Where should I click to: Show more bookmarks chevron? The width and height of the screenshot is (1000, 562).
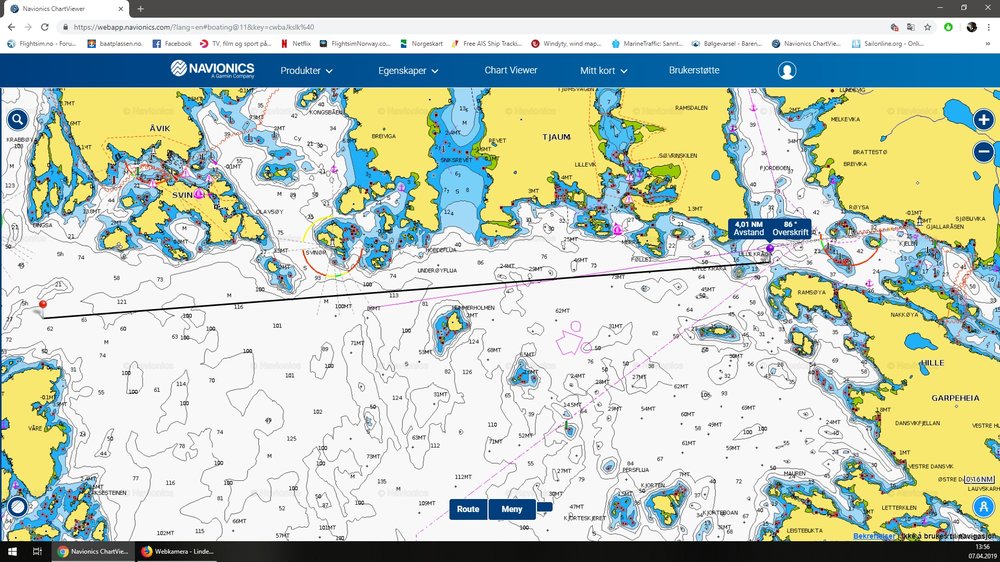[x=989, y=43]
